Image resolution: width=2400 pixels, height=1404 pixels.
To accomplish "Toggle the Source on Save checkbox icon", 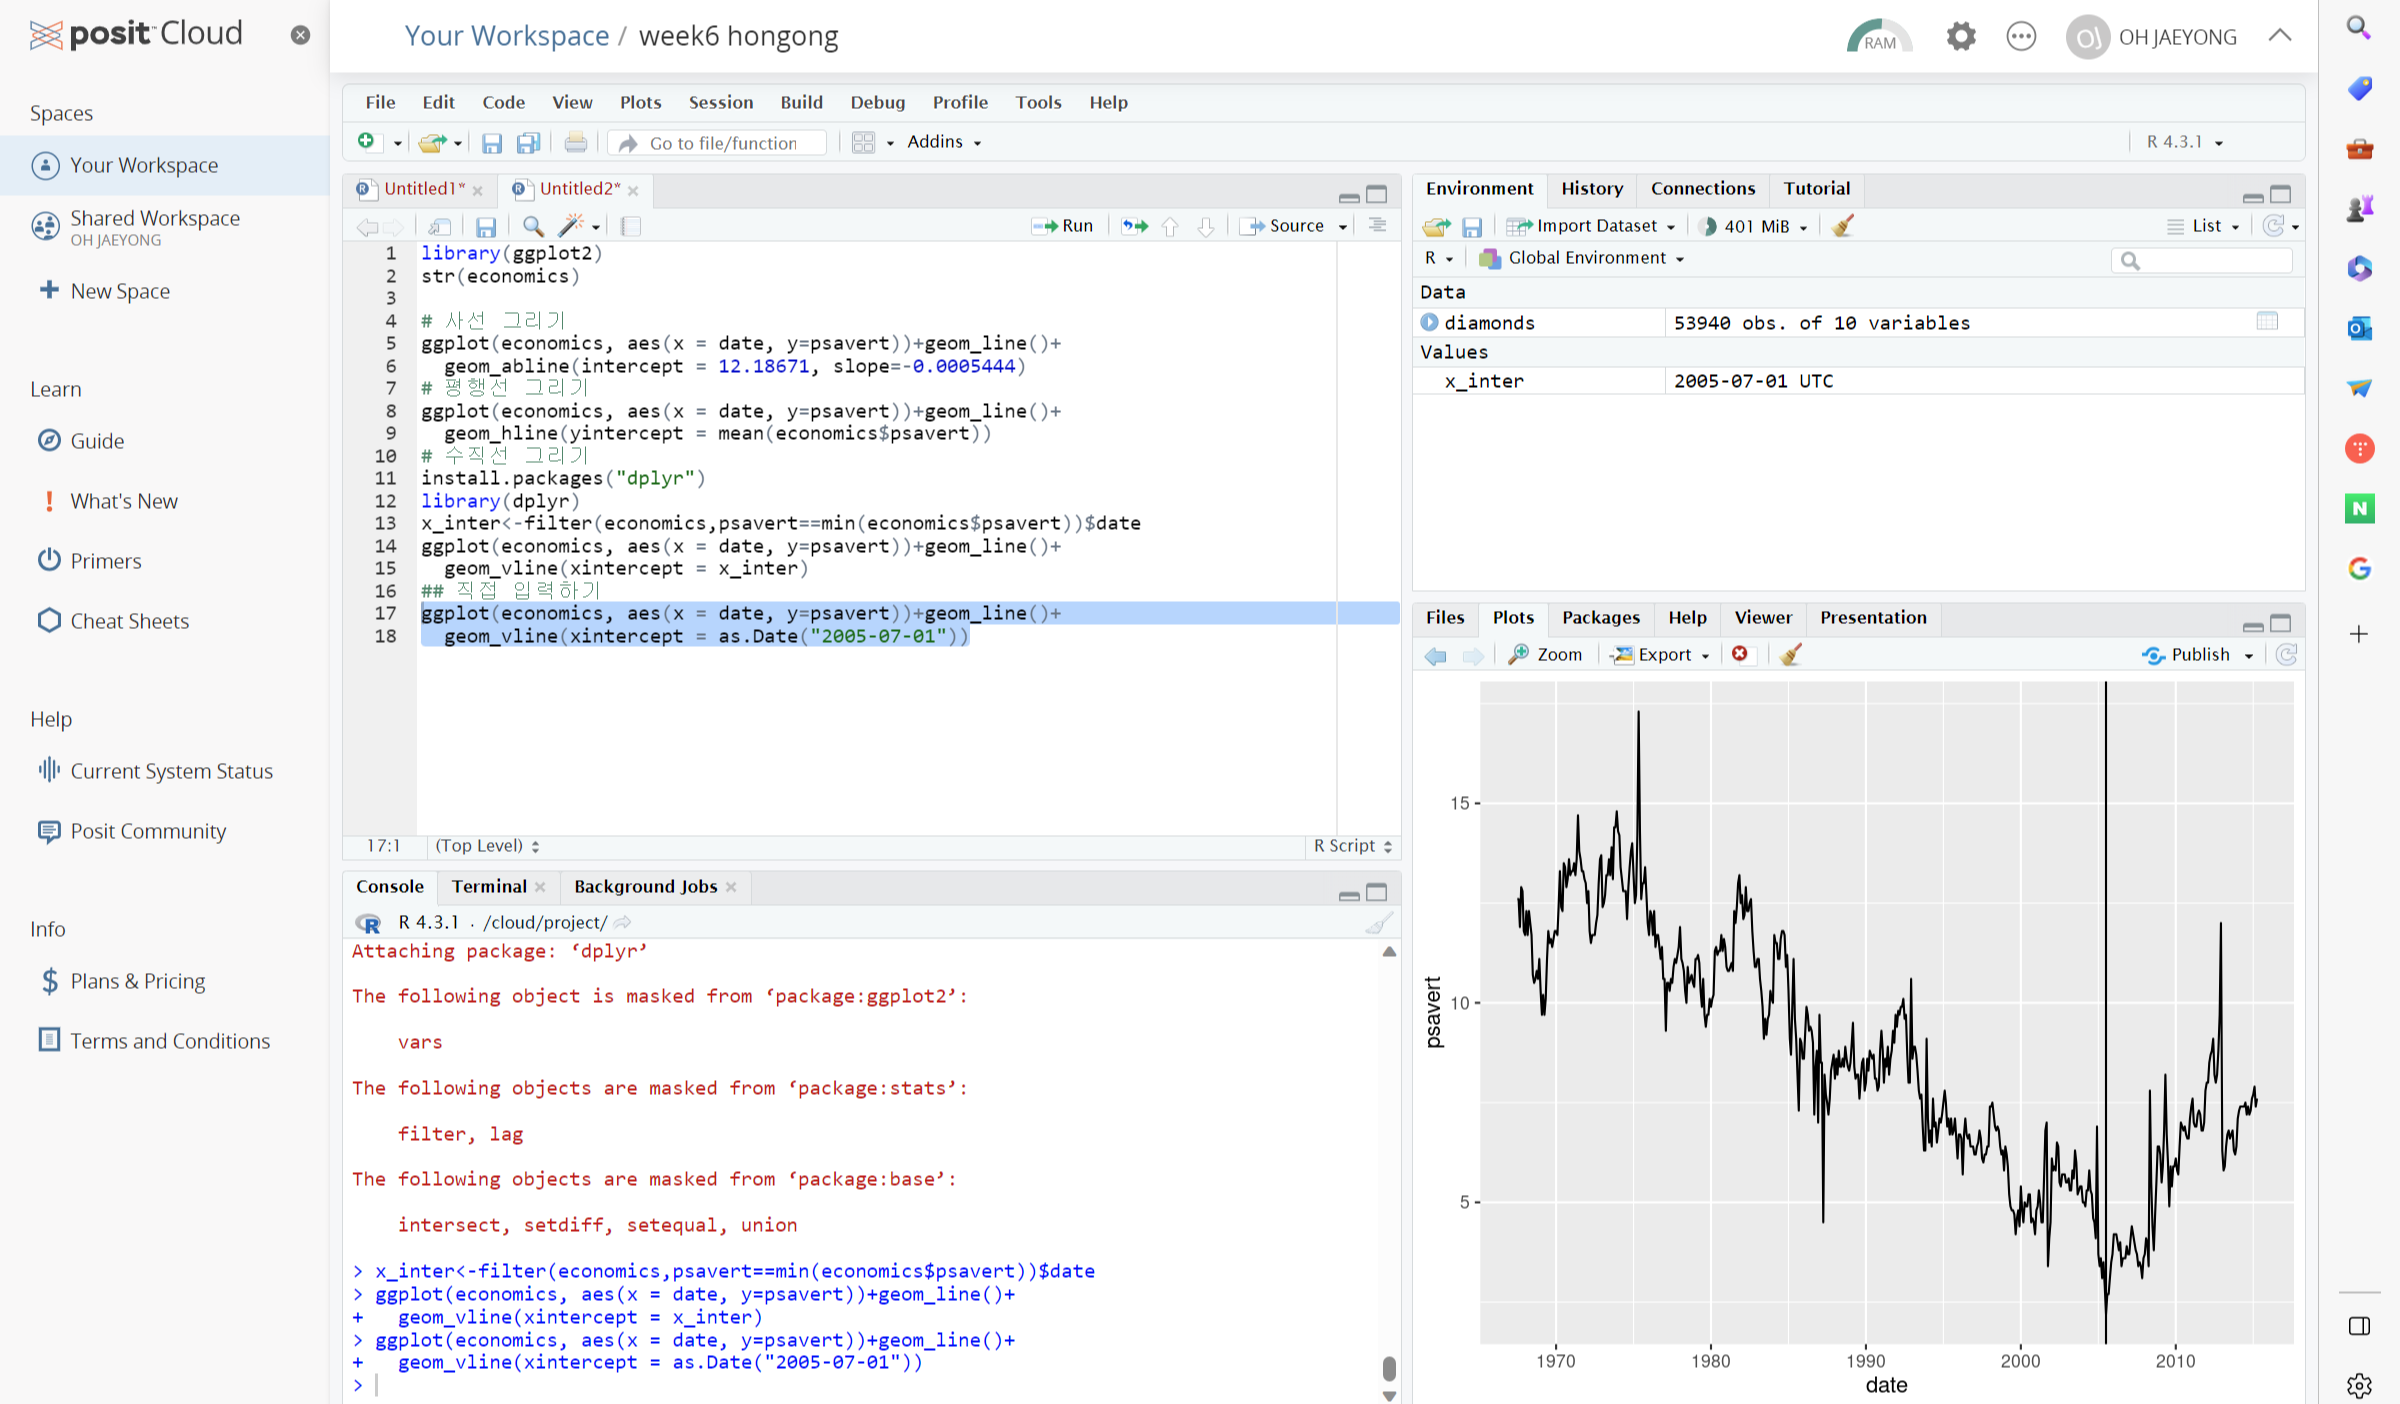I will tap(630, 226).
